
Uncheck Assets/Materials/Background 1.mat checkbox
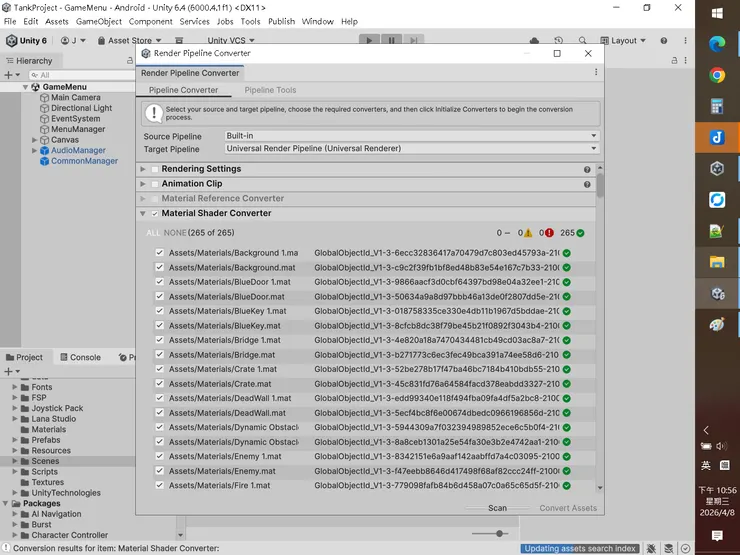[160, 252]
